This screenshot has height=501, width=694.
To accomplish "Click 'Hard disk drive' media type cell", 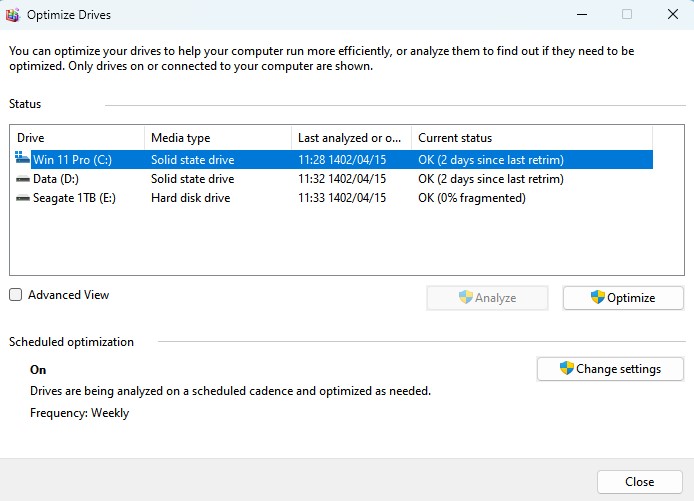I will pos(191,198).
